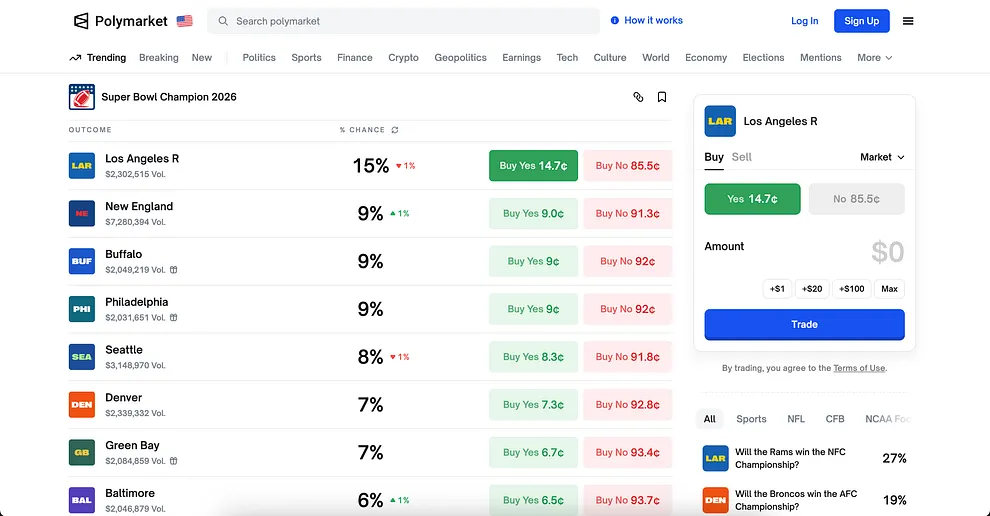Click the Polymarket logo icon
The height and width of the screenshot is (516, 990).
coord(81,21)
